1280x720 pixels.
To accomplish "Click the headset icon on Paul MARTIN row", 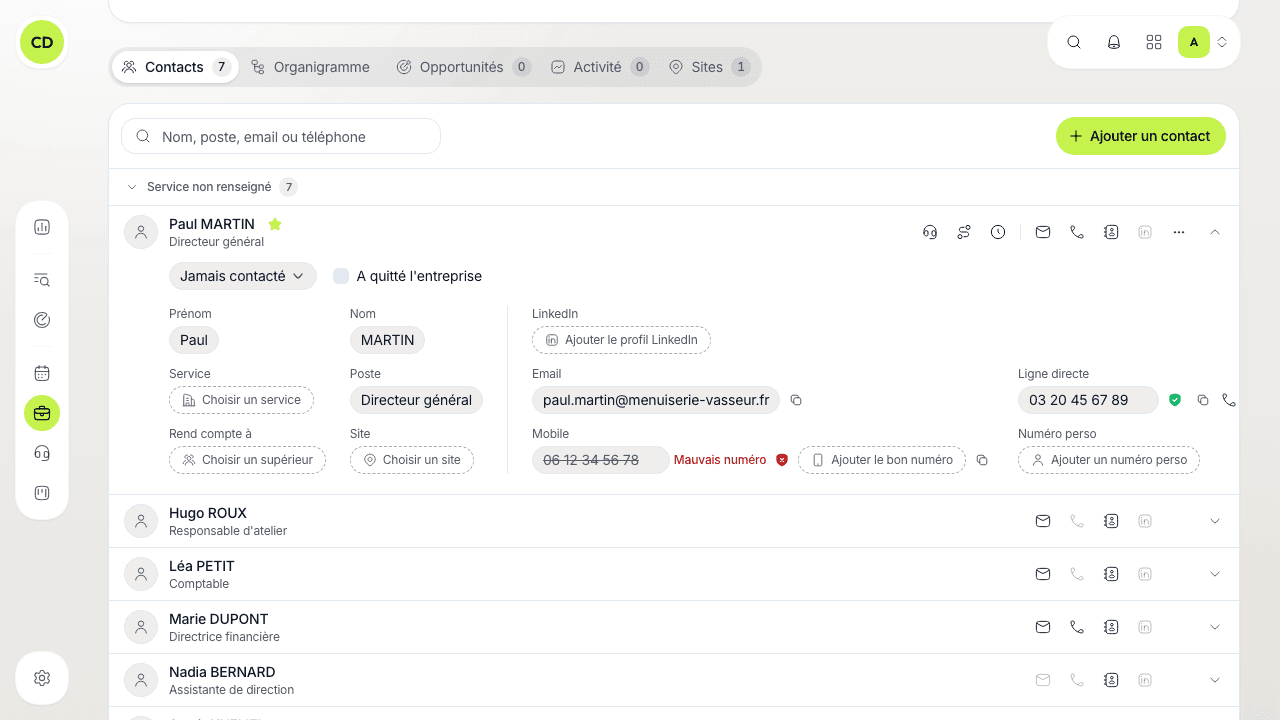I will click(930, 232).
